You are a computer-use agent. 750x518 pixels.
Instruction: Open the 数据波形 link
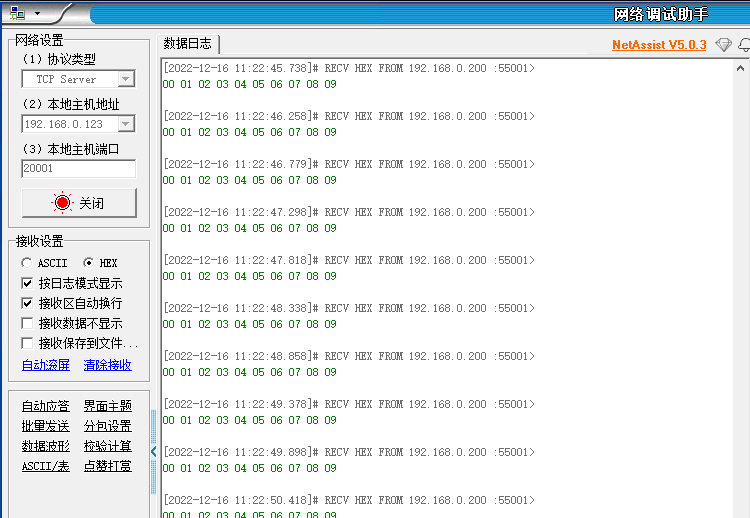point(46,446)
